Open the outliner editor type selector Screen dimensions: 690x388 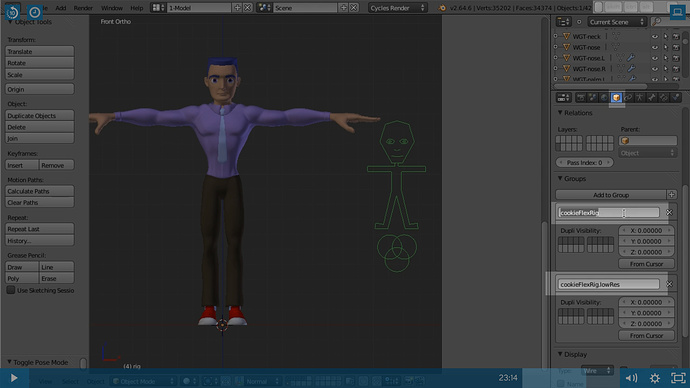[x=563, y=22]
